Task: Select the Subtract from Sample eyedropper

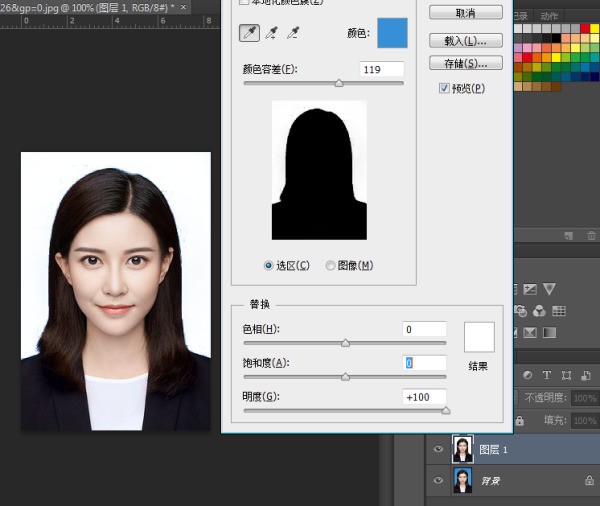Action: click(293, 34)
